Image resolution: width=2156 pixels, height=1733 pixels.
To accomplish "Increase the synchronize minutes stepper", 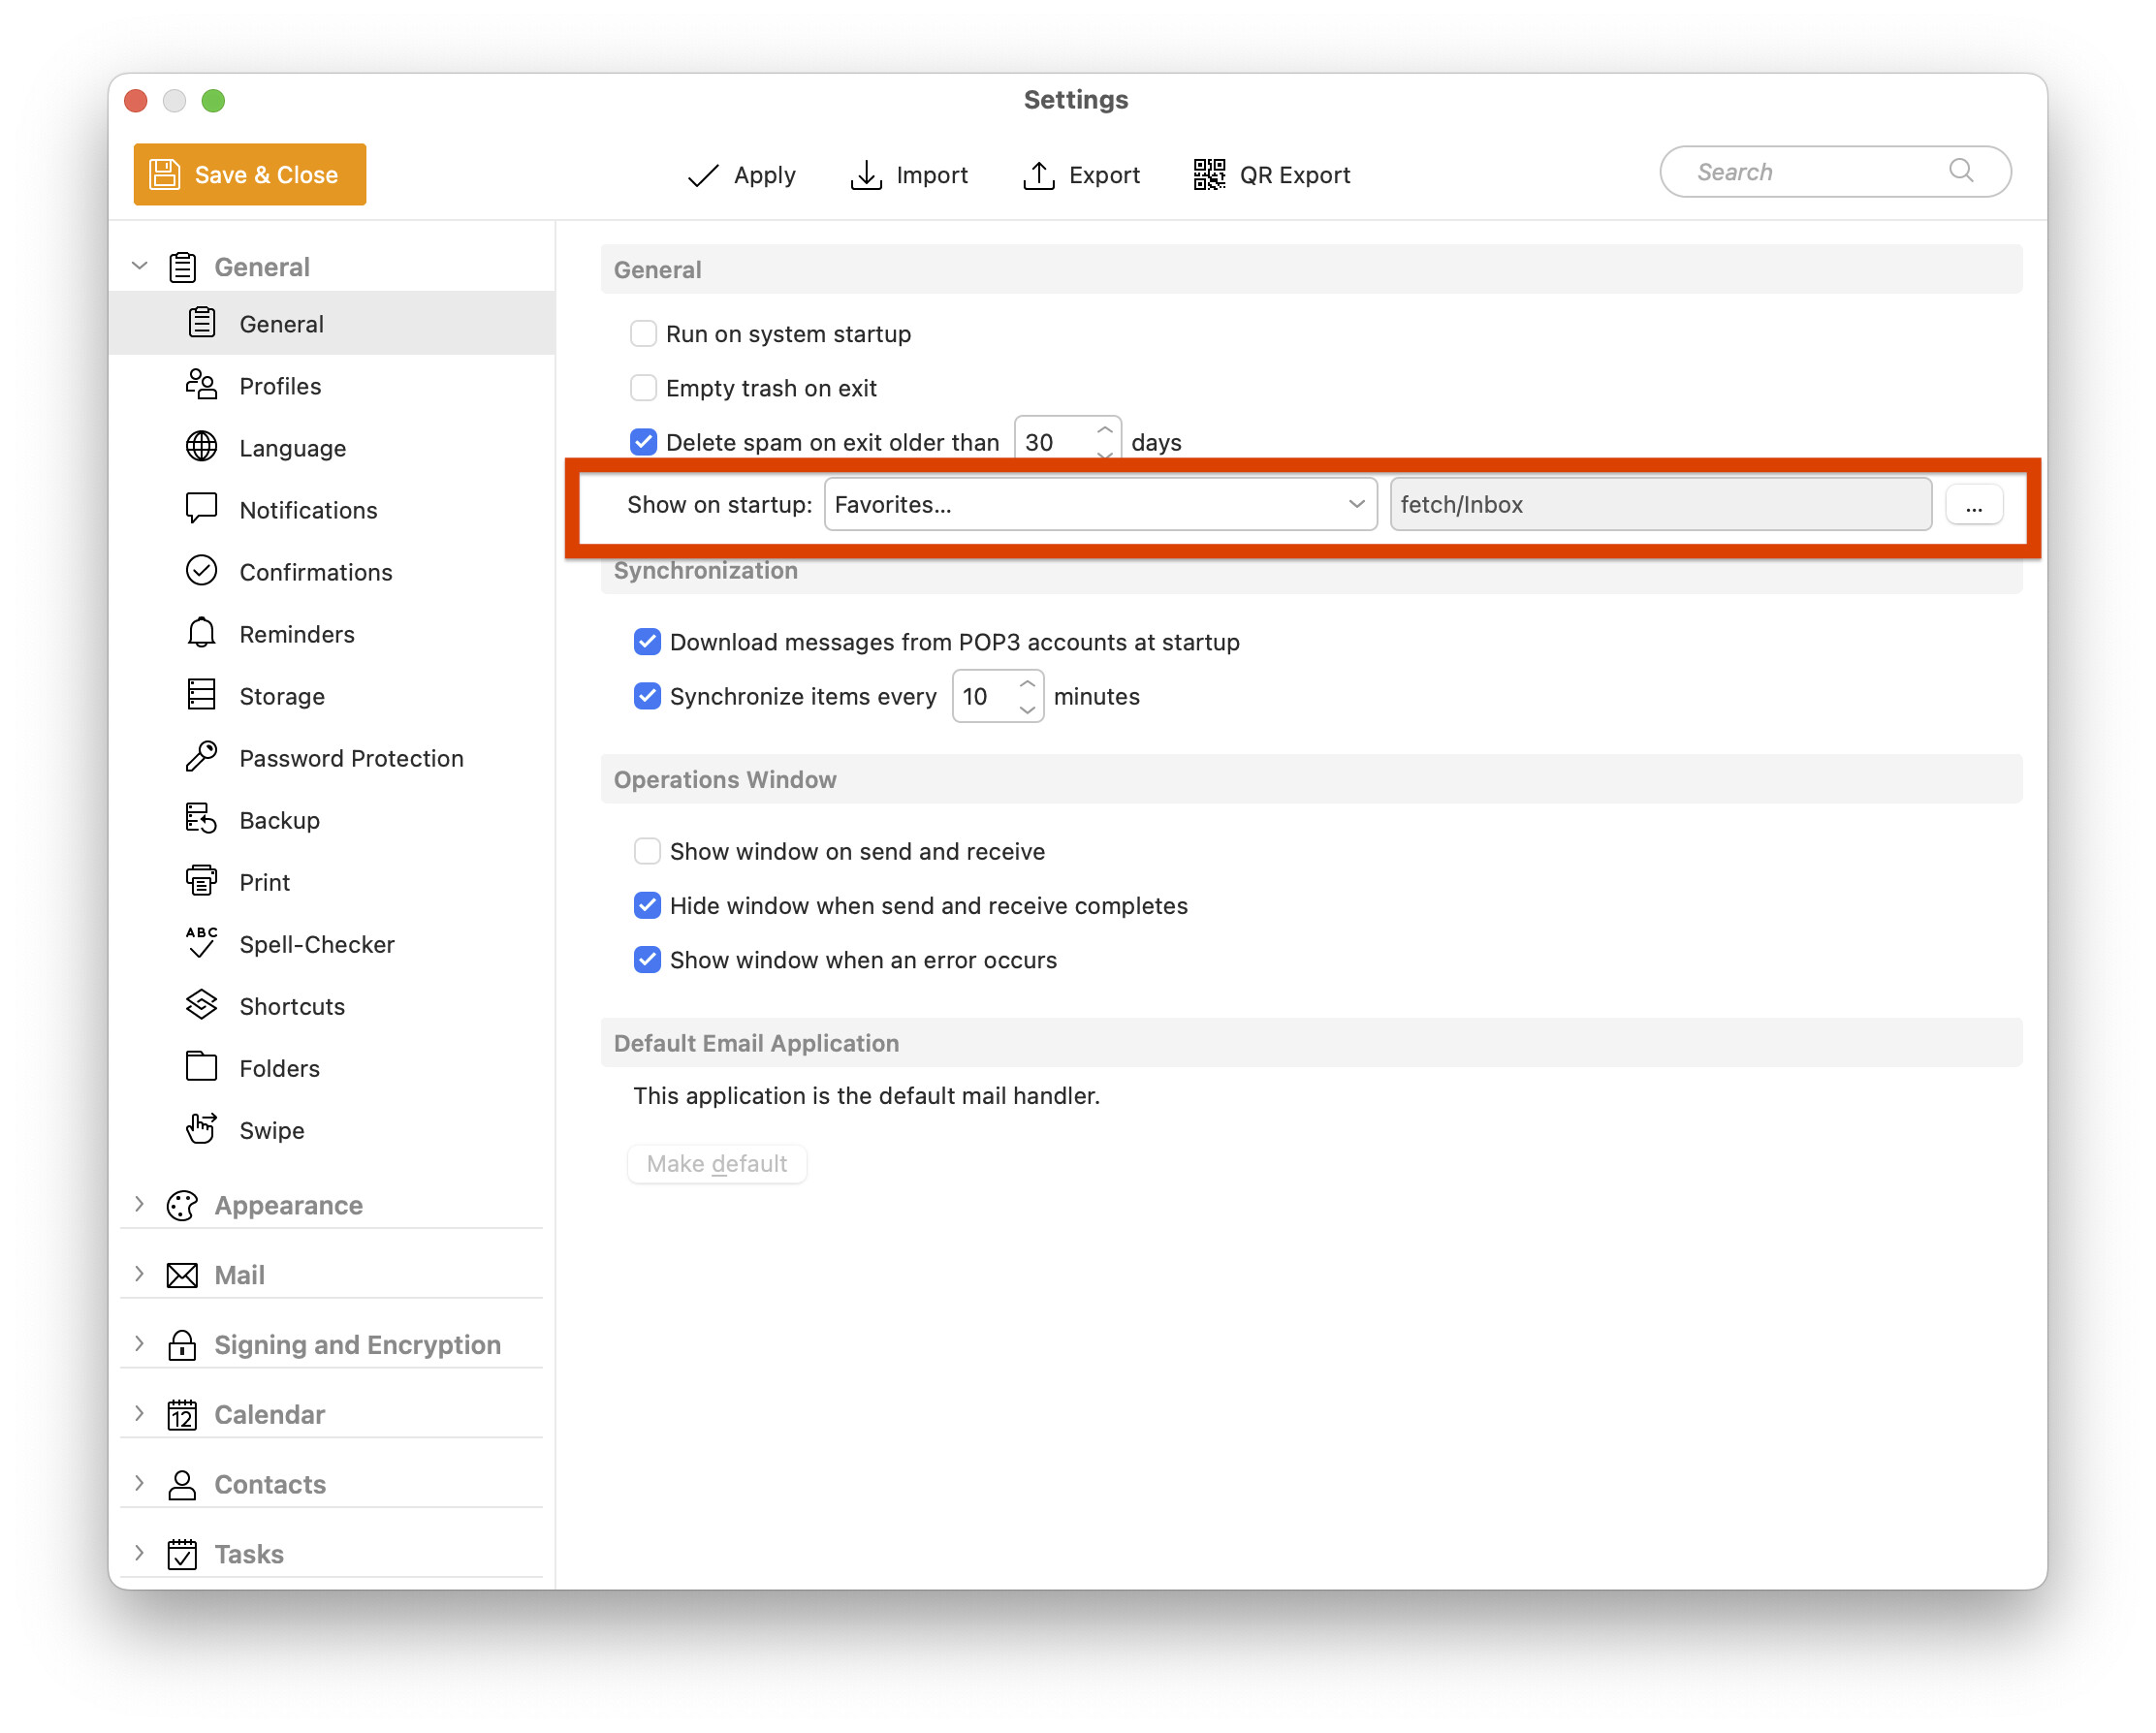I will click(1027, 684).
